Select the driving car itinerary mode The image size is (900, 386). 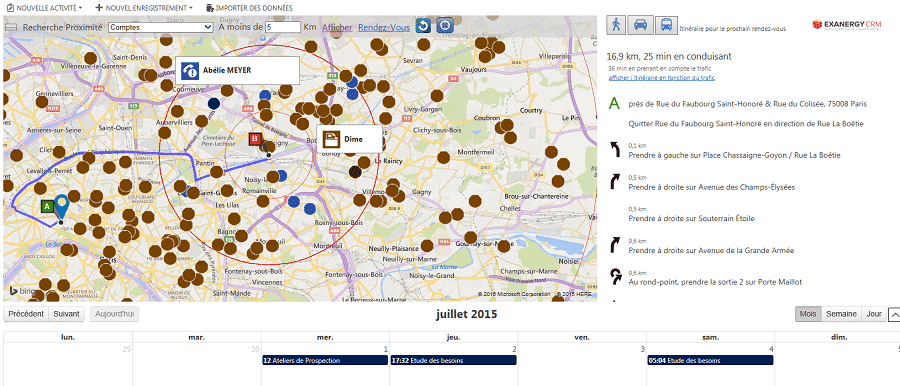click(x=640, y=25)
